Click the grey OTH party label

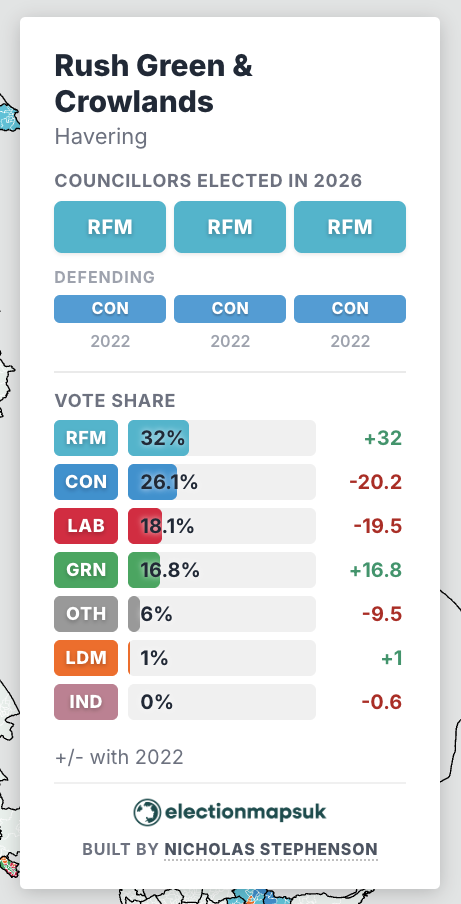click(x=86, y=614)
